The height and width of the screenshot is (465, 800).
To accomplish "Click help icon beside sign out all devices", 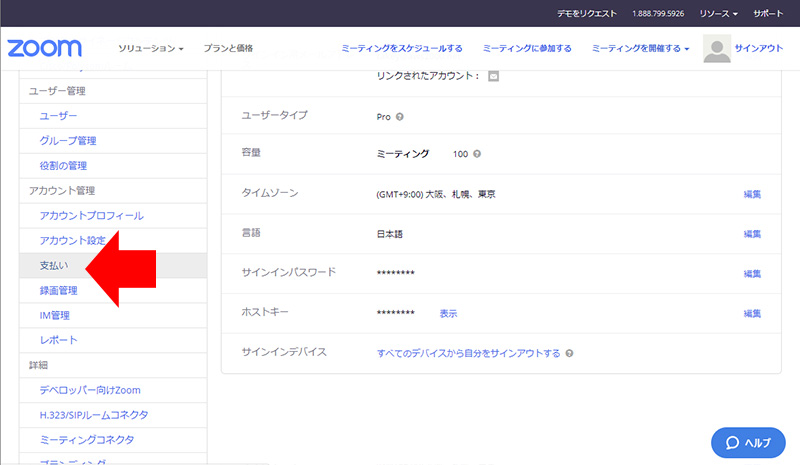I will tap(569, 353).
